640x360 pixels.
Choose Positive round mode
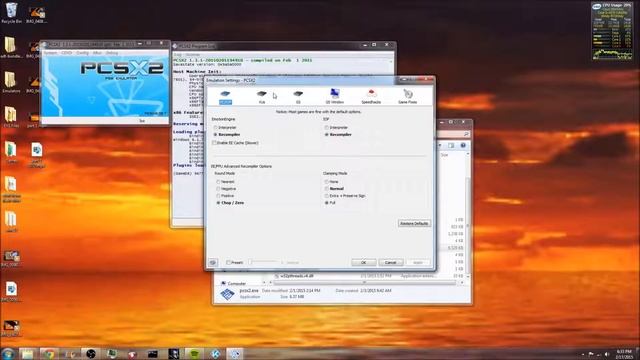pos(225,196)
